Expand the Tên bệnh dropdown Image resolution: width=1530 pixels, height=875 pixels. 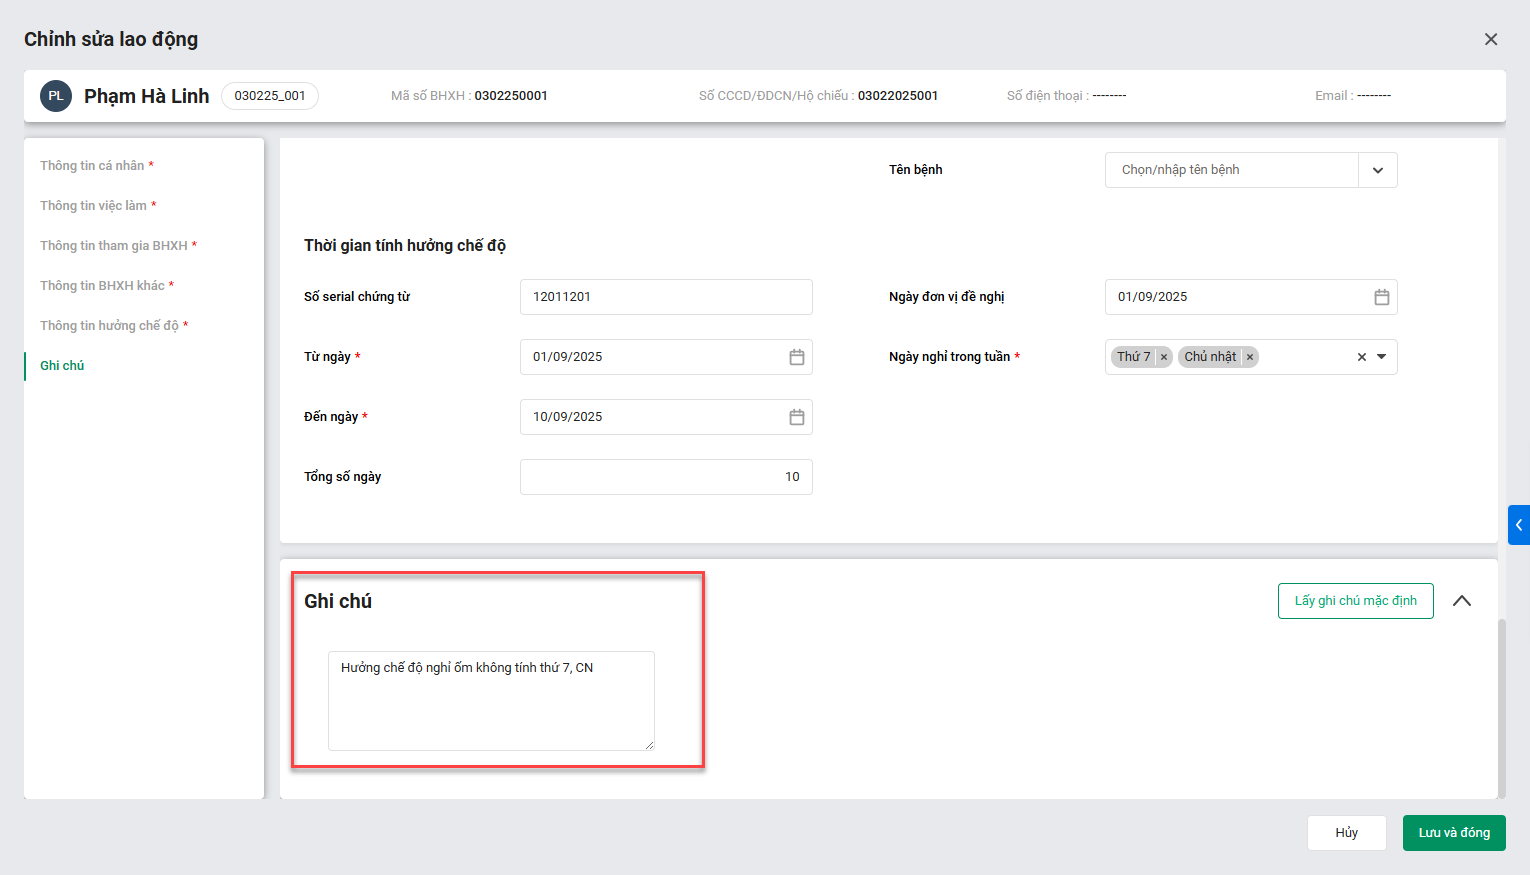click(x=1377, y=170)
